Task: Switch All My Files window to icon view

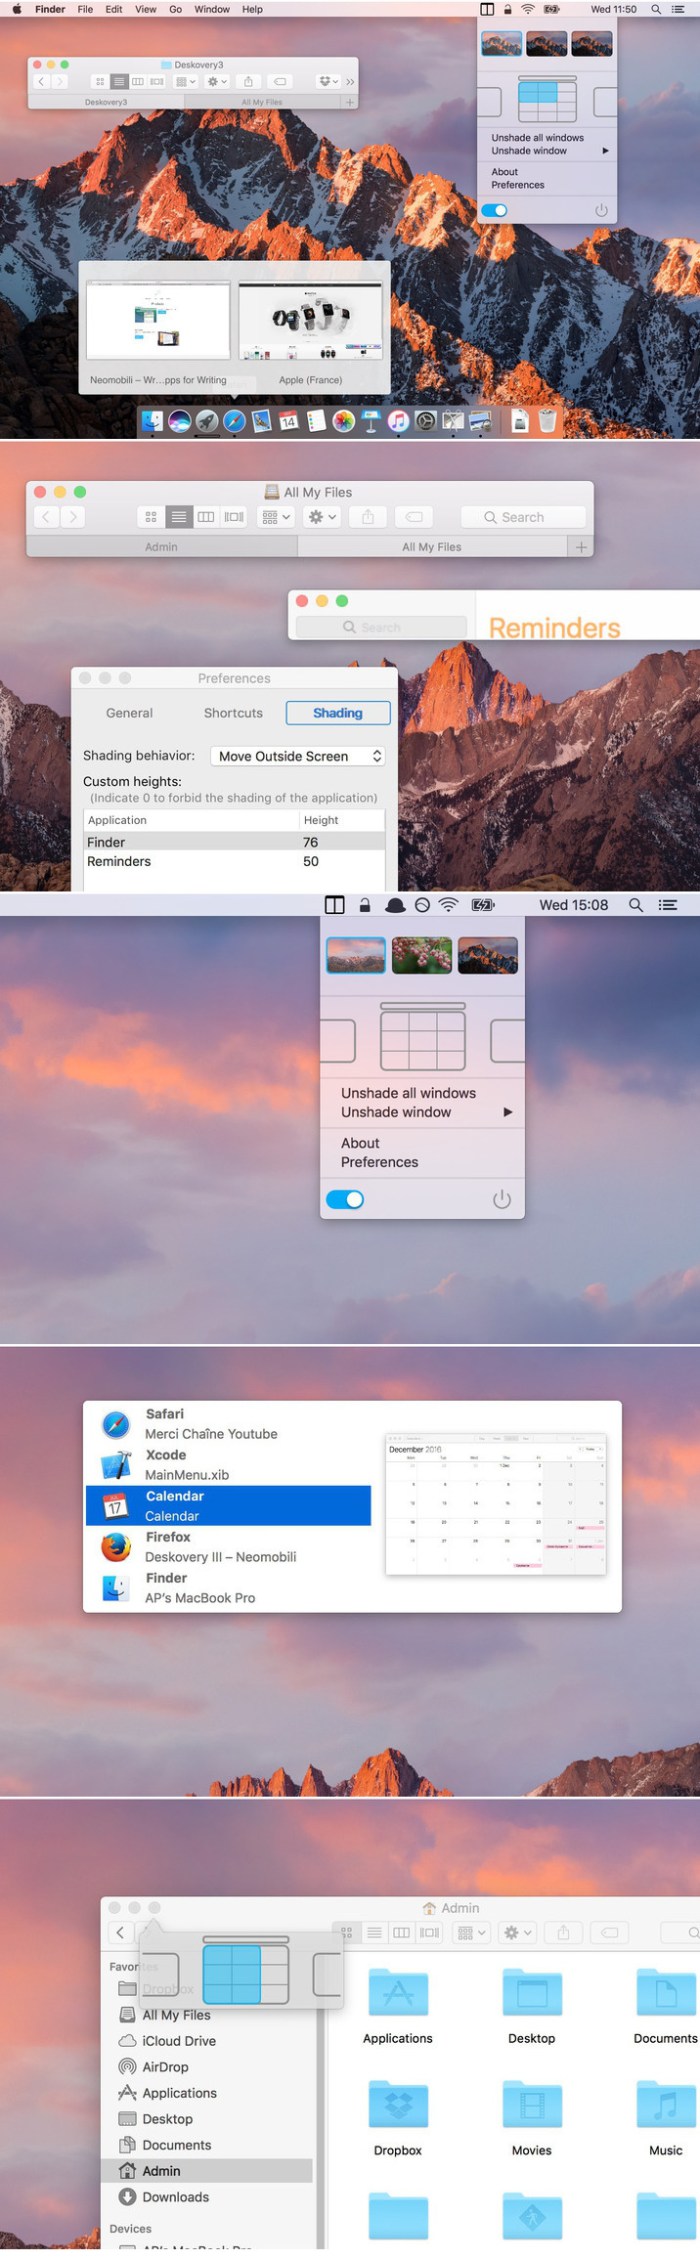Action: [151, 517]
